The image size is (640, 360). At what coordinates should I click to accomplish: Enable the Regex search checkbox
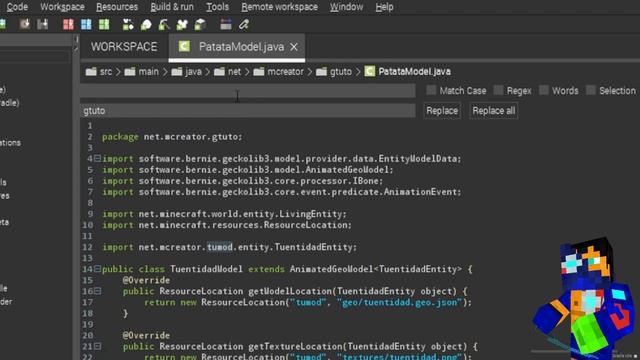[498, 90]
